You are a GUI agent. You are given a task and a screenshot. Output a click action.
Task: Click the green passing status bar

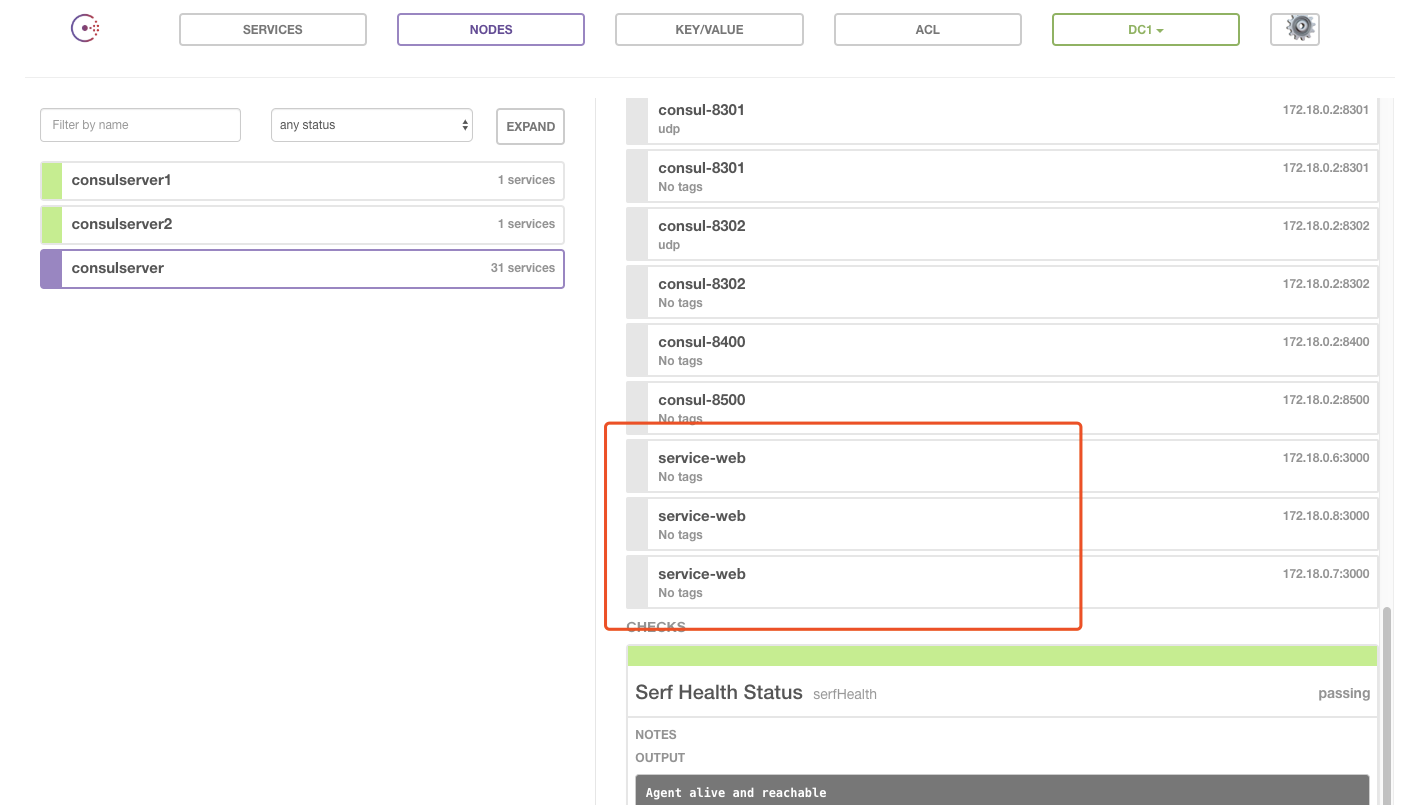coord(1001,655)
